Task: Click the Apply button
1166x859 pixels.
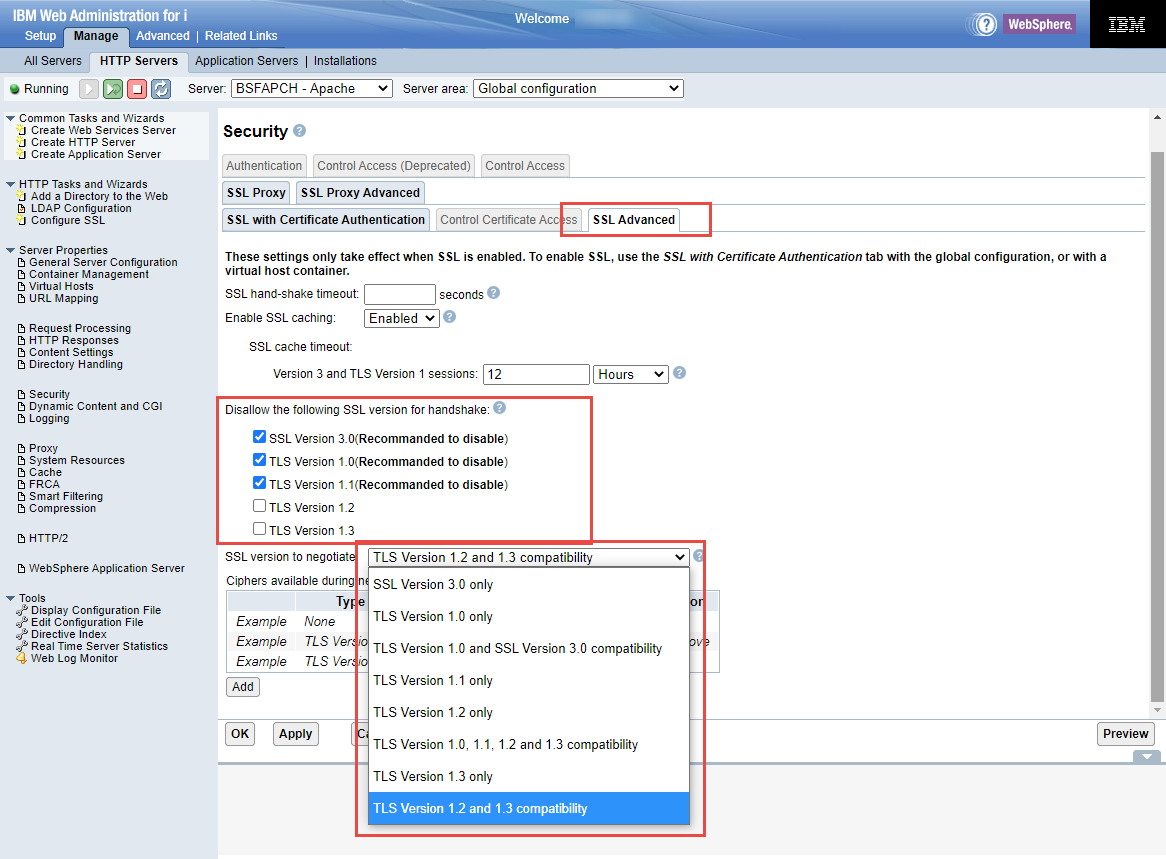Action: point(295,733)
